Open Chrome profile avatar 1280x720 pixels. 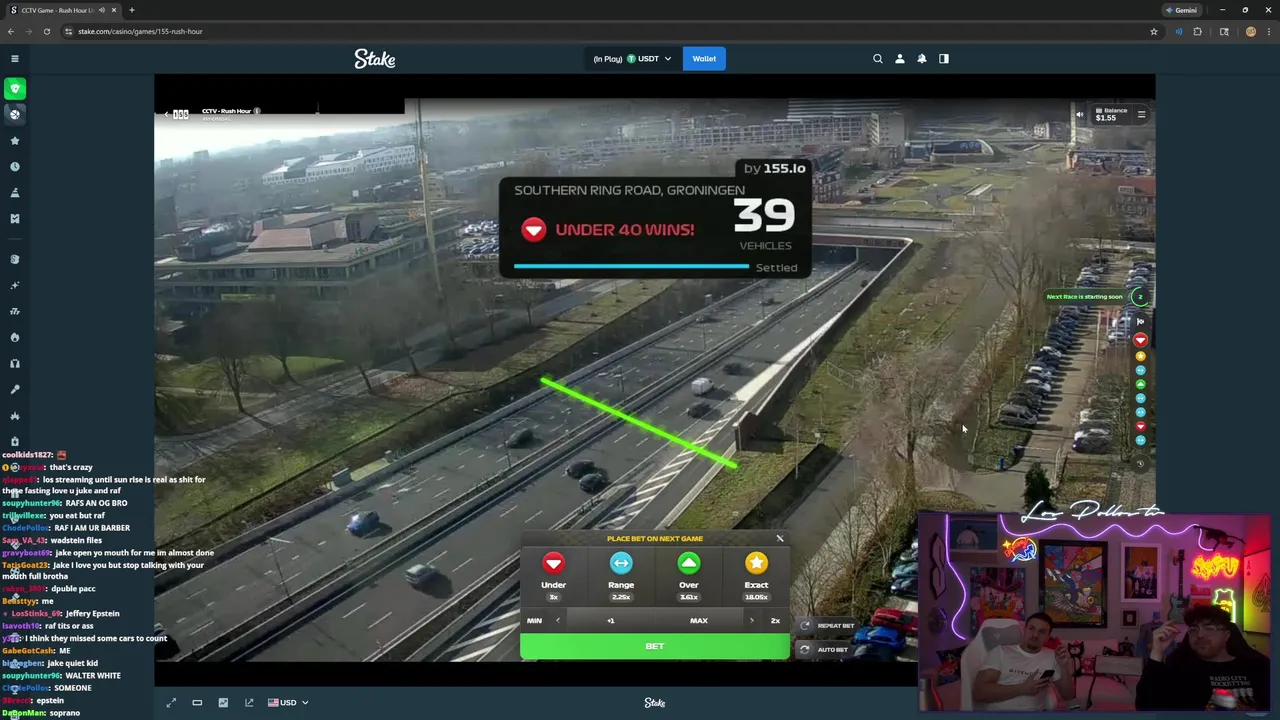click(x=1250, y=31)
